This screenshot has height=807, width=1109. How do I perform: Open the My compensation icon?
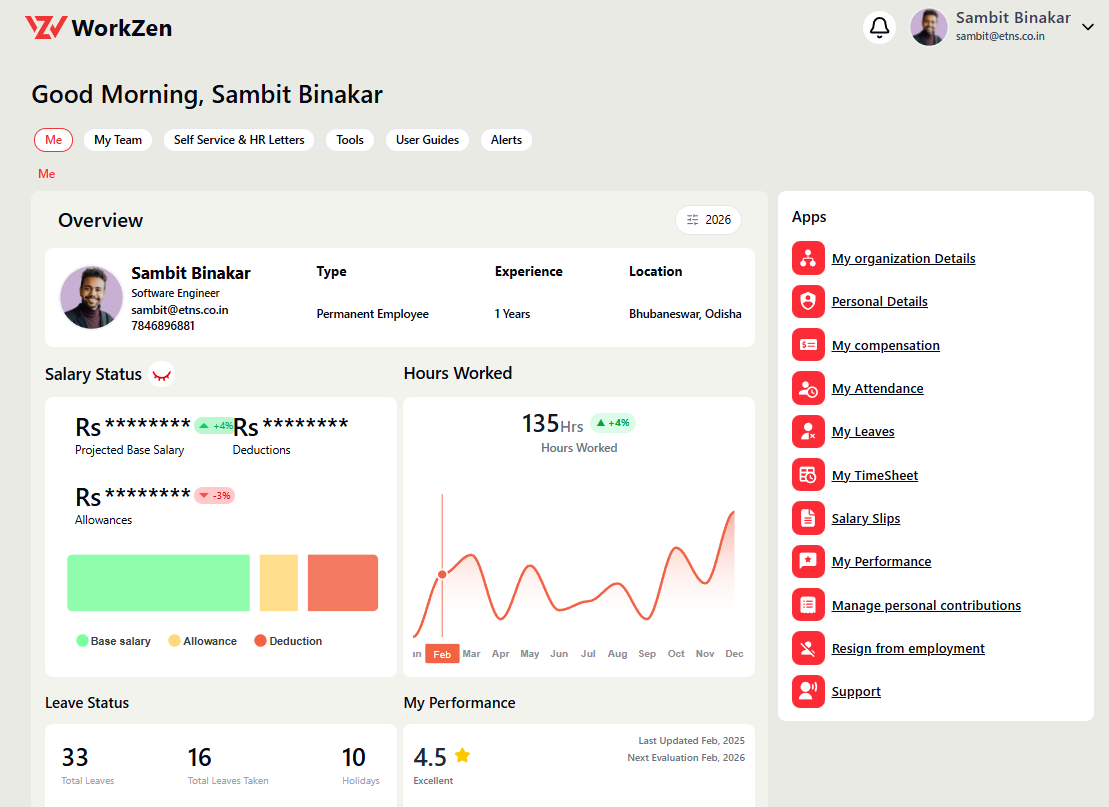pos(808,345)
